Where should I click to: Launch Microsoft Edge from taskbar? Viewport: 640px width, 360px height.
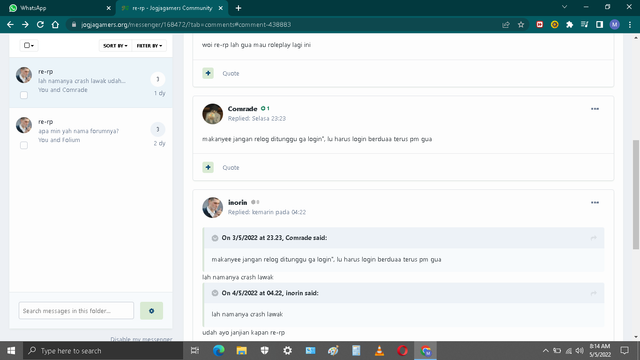pos(218,351)
